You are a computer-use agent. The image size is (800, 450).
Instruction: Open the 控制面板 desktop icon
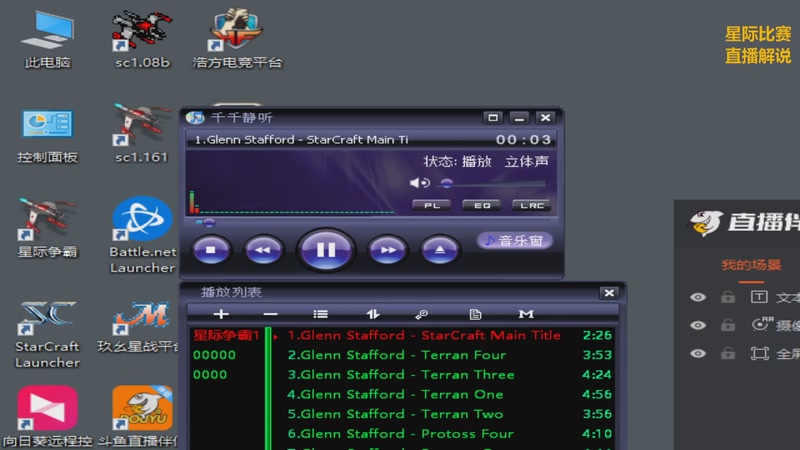pos(47,135)
